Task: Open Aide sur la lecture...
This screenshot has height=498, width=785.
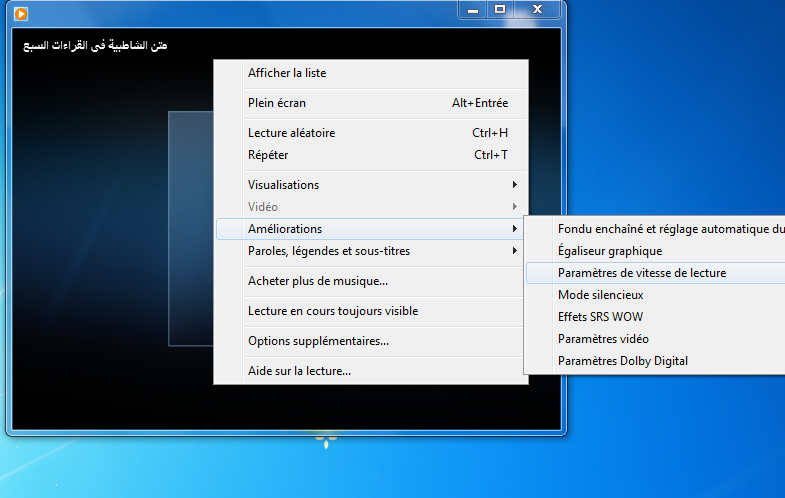Action: point(371,371)
